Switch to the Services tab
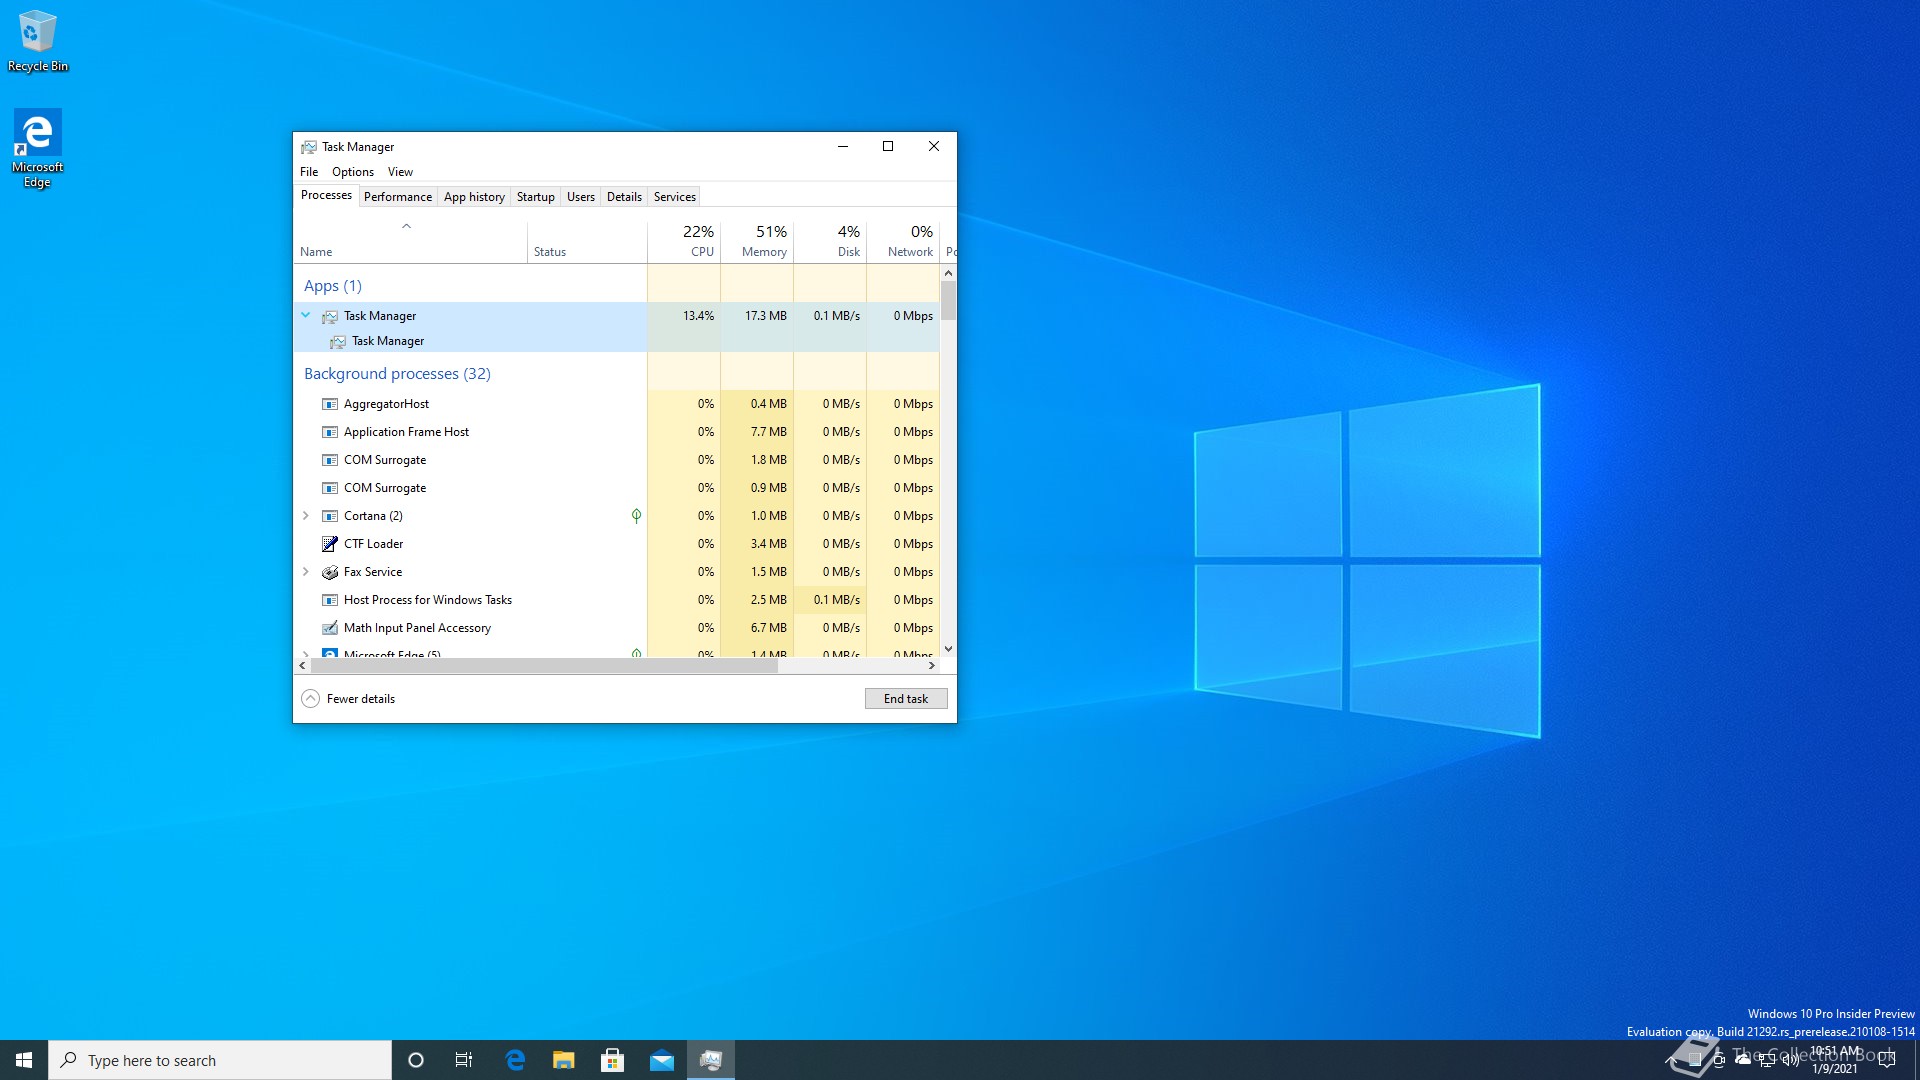The height and width of the screenshot is (1080, 1920). pyautogui.click(x=675, y=197)
